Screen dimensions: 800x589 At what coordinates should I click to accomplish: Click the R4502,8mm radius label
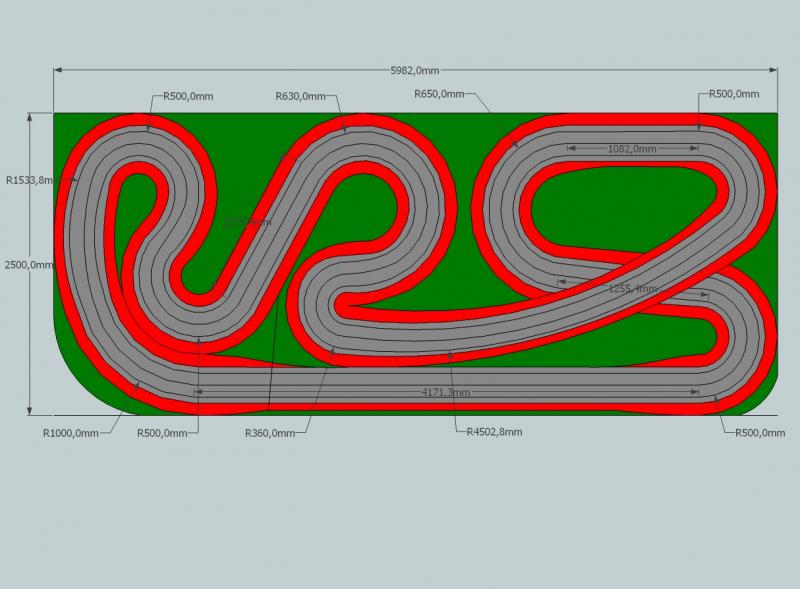[494, 432]
